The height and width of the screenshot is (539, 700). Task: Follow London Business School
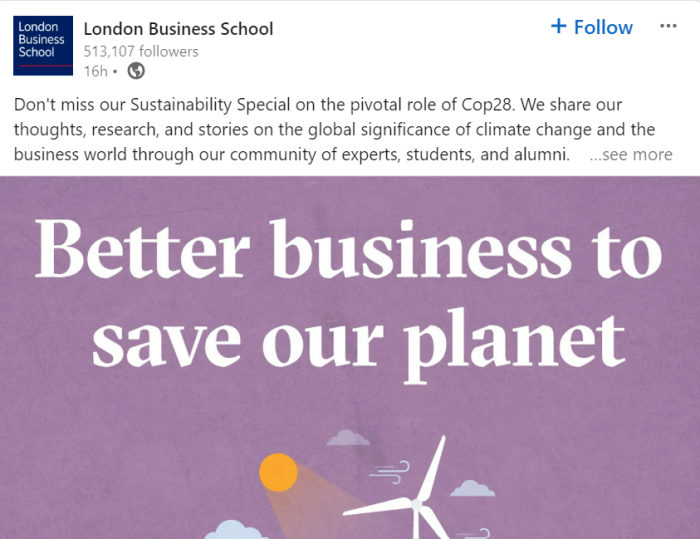[592, 27]
